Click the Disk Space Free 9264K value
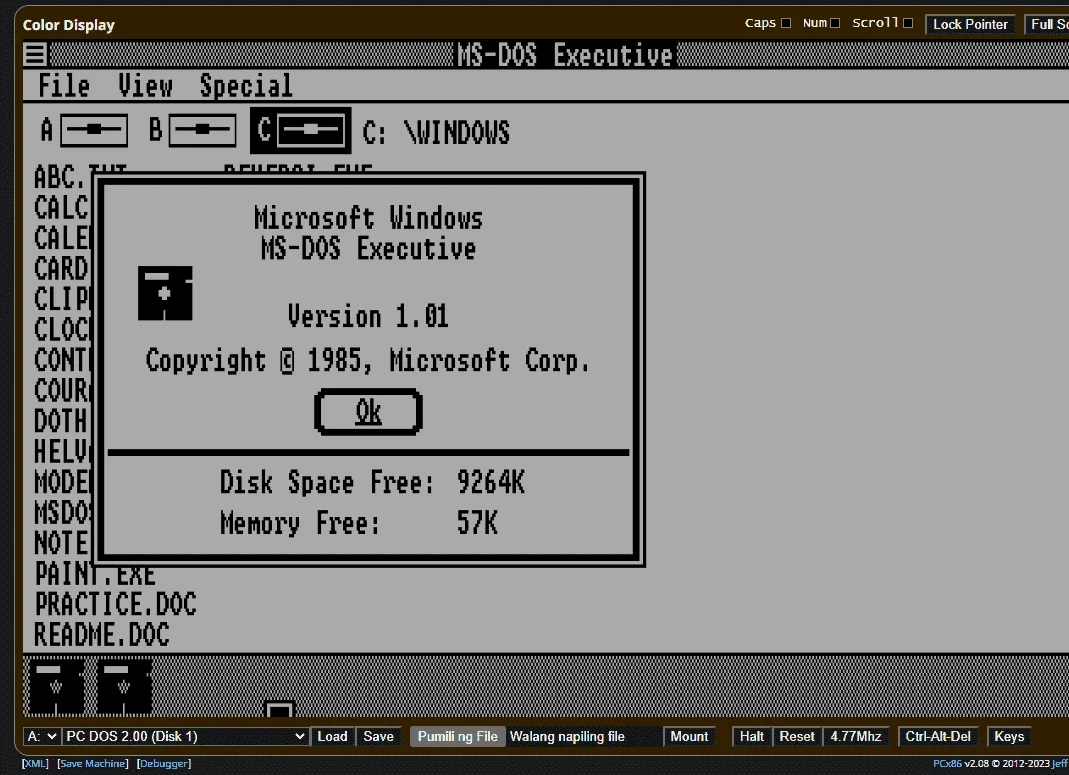 491,482
